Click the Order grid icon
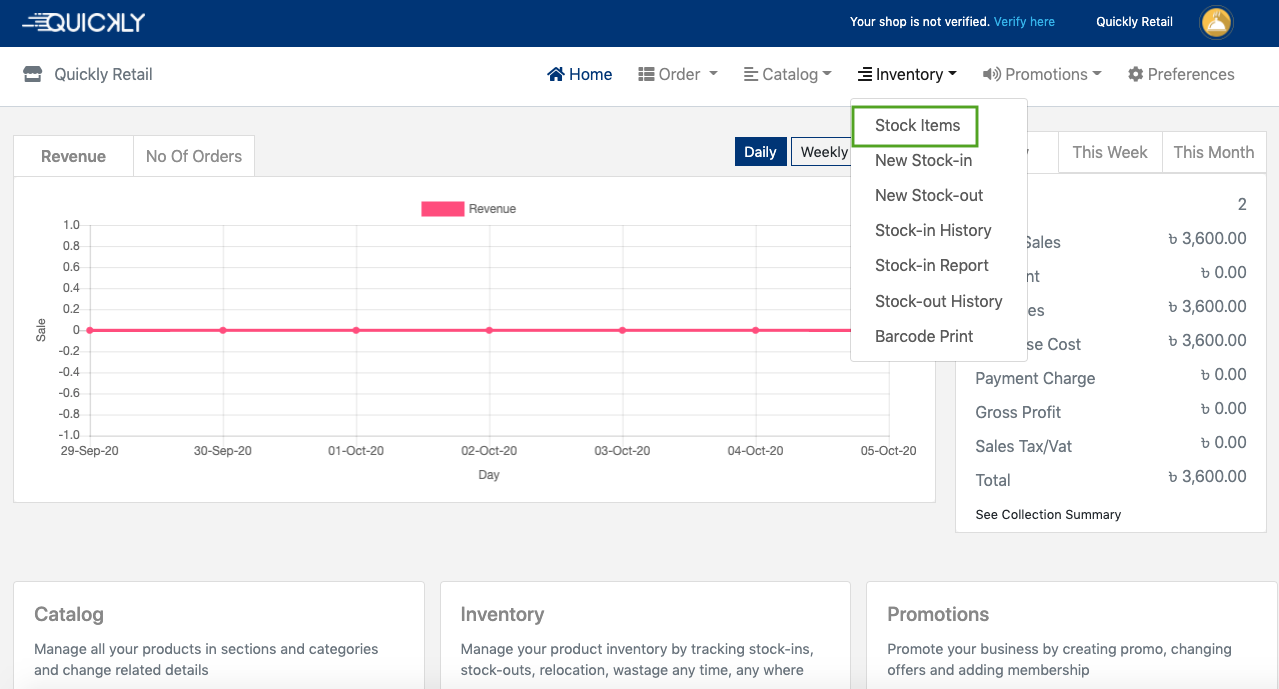 [646, 75]
